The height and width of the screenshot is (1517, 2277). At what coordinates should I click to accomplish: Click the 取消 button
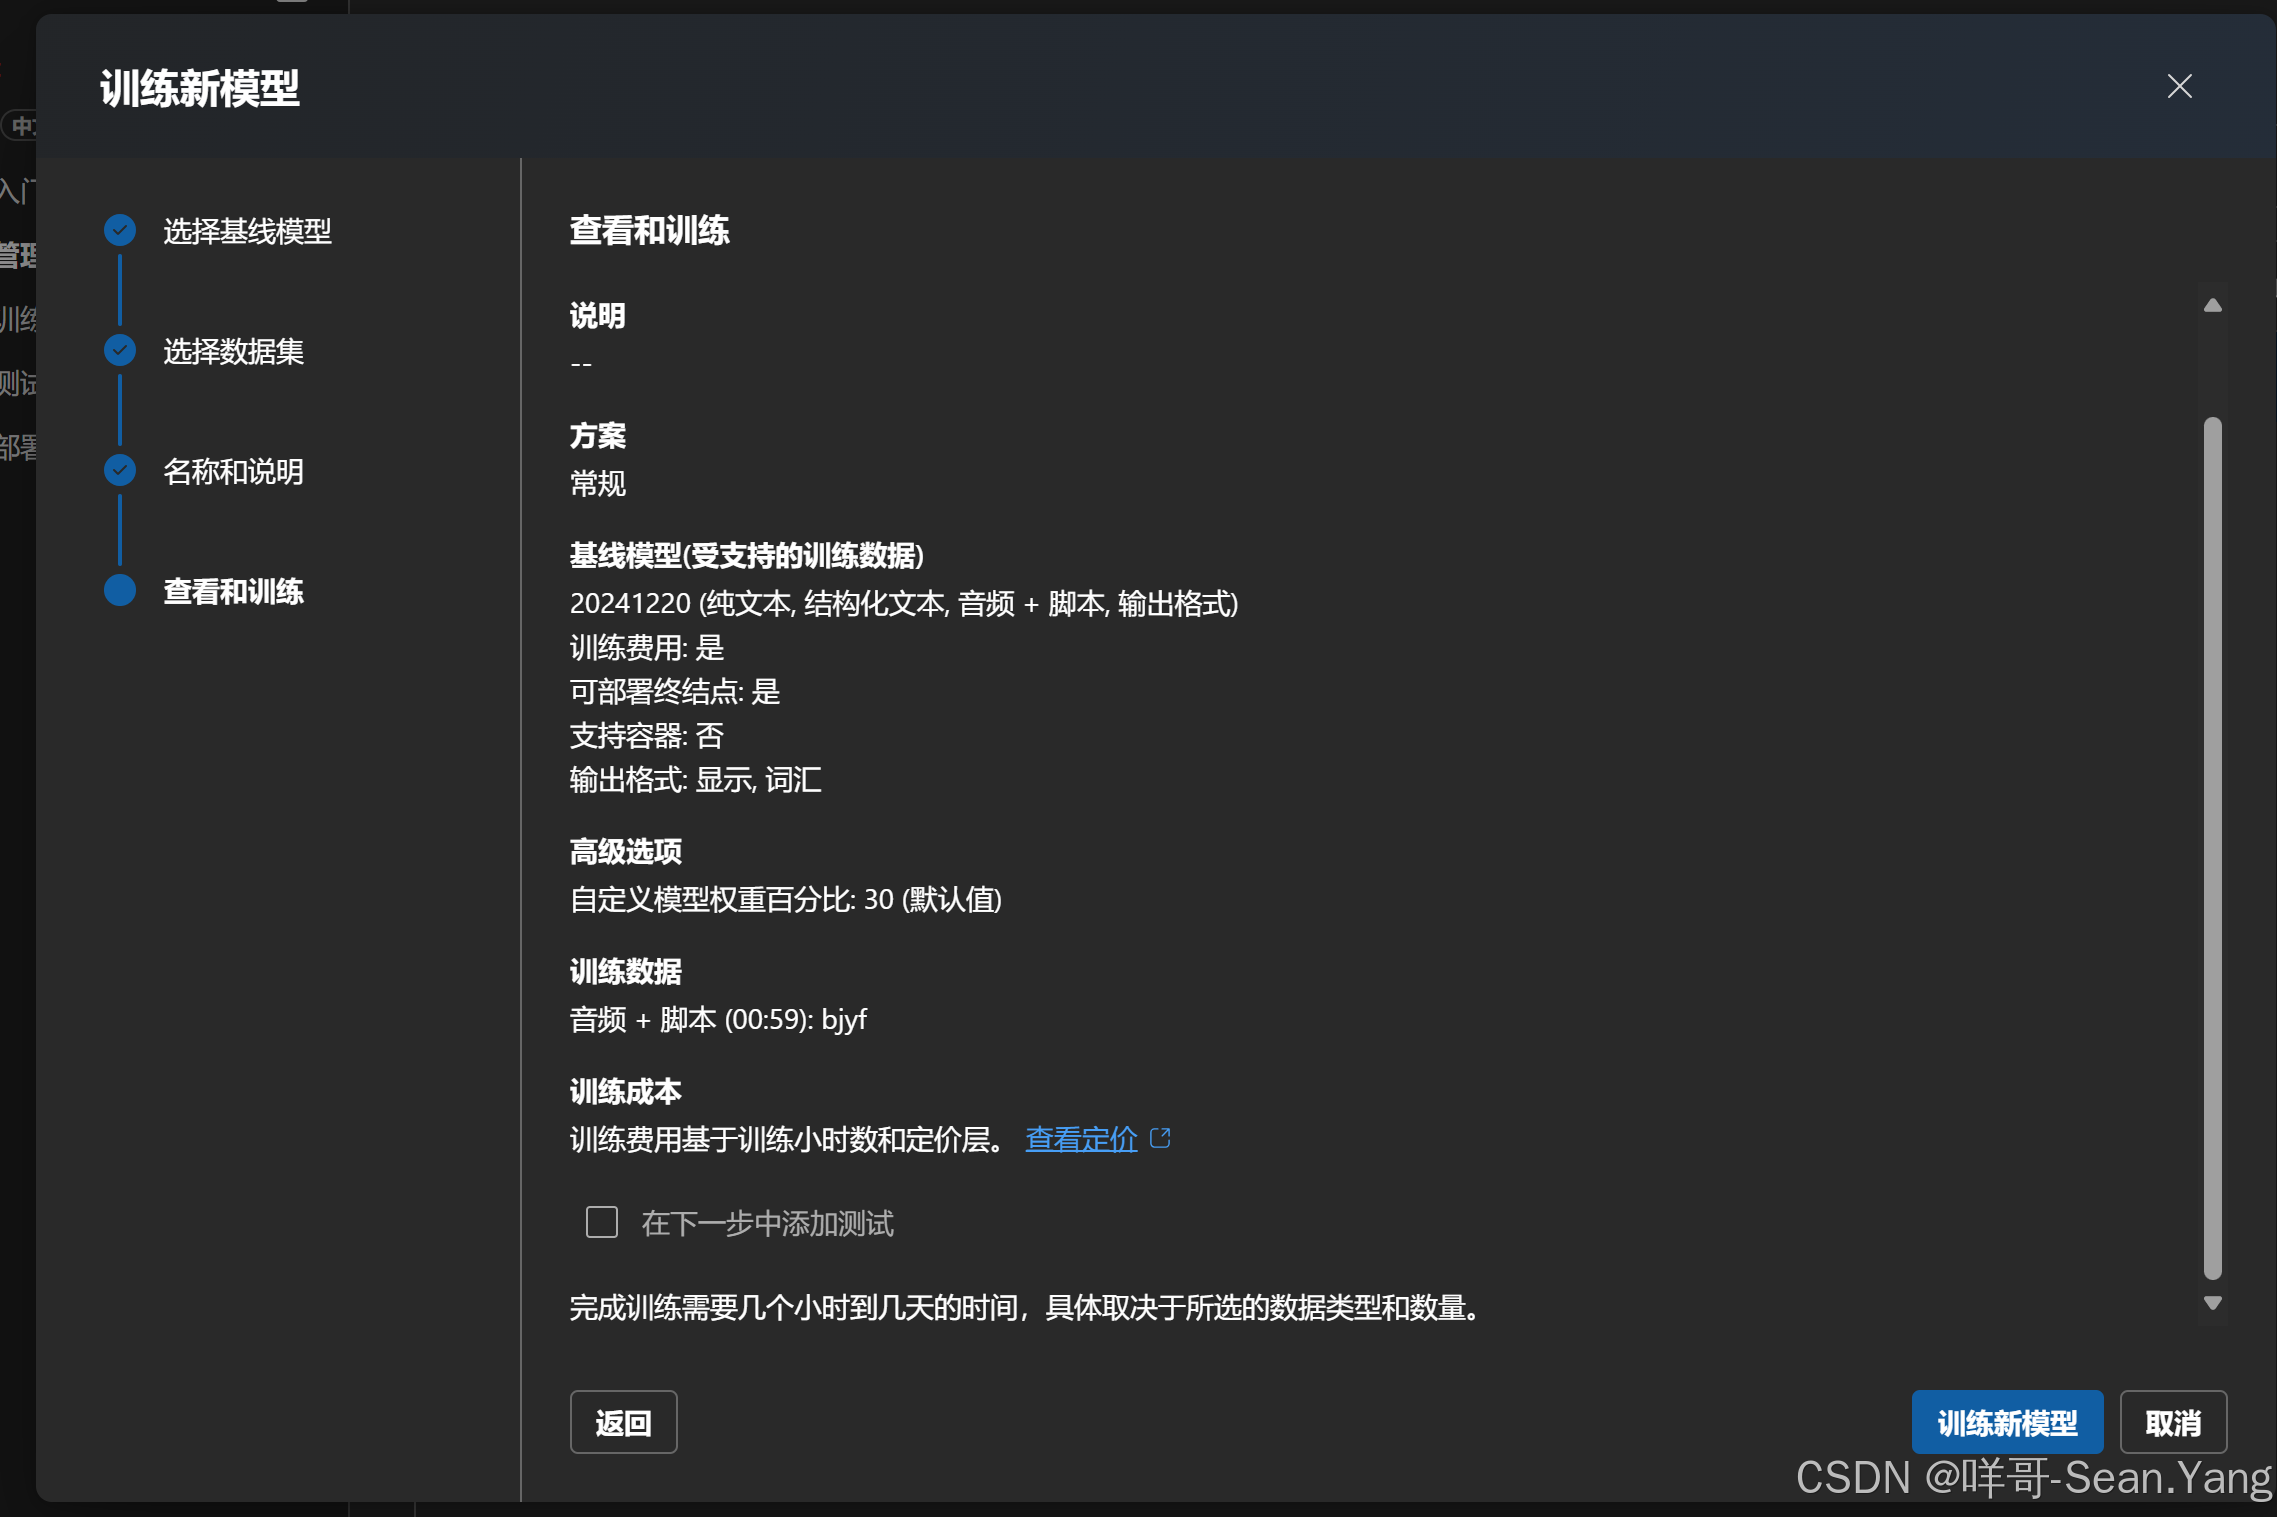click(x=2174, y=1421)
